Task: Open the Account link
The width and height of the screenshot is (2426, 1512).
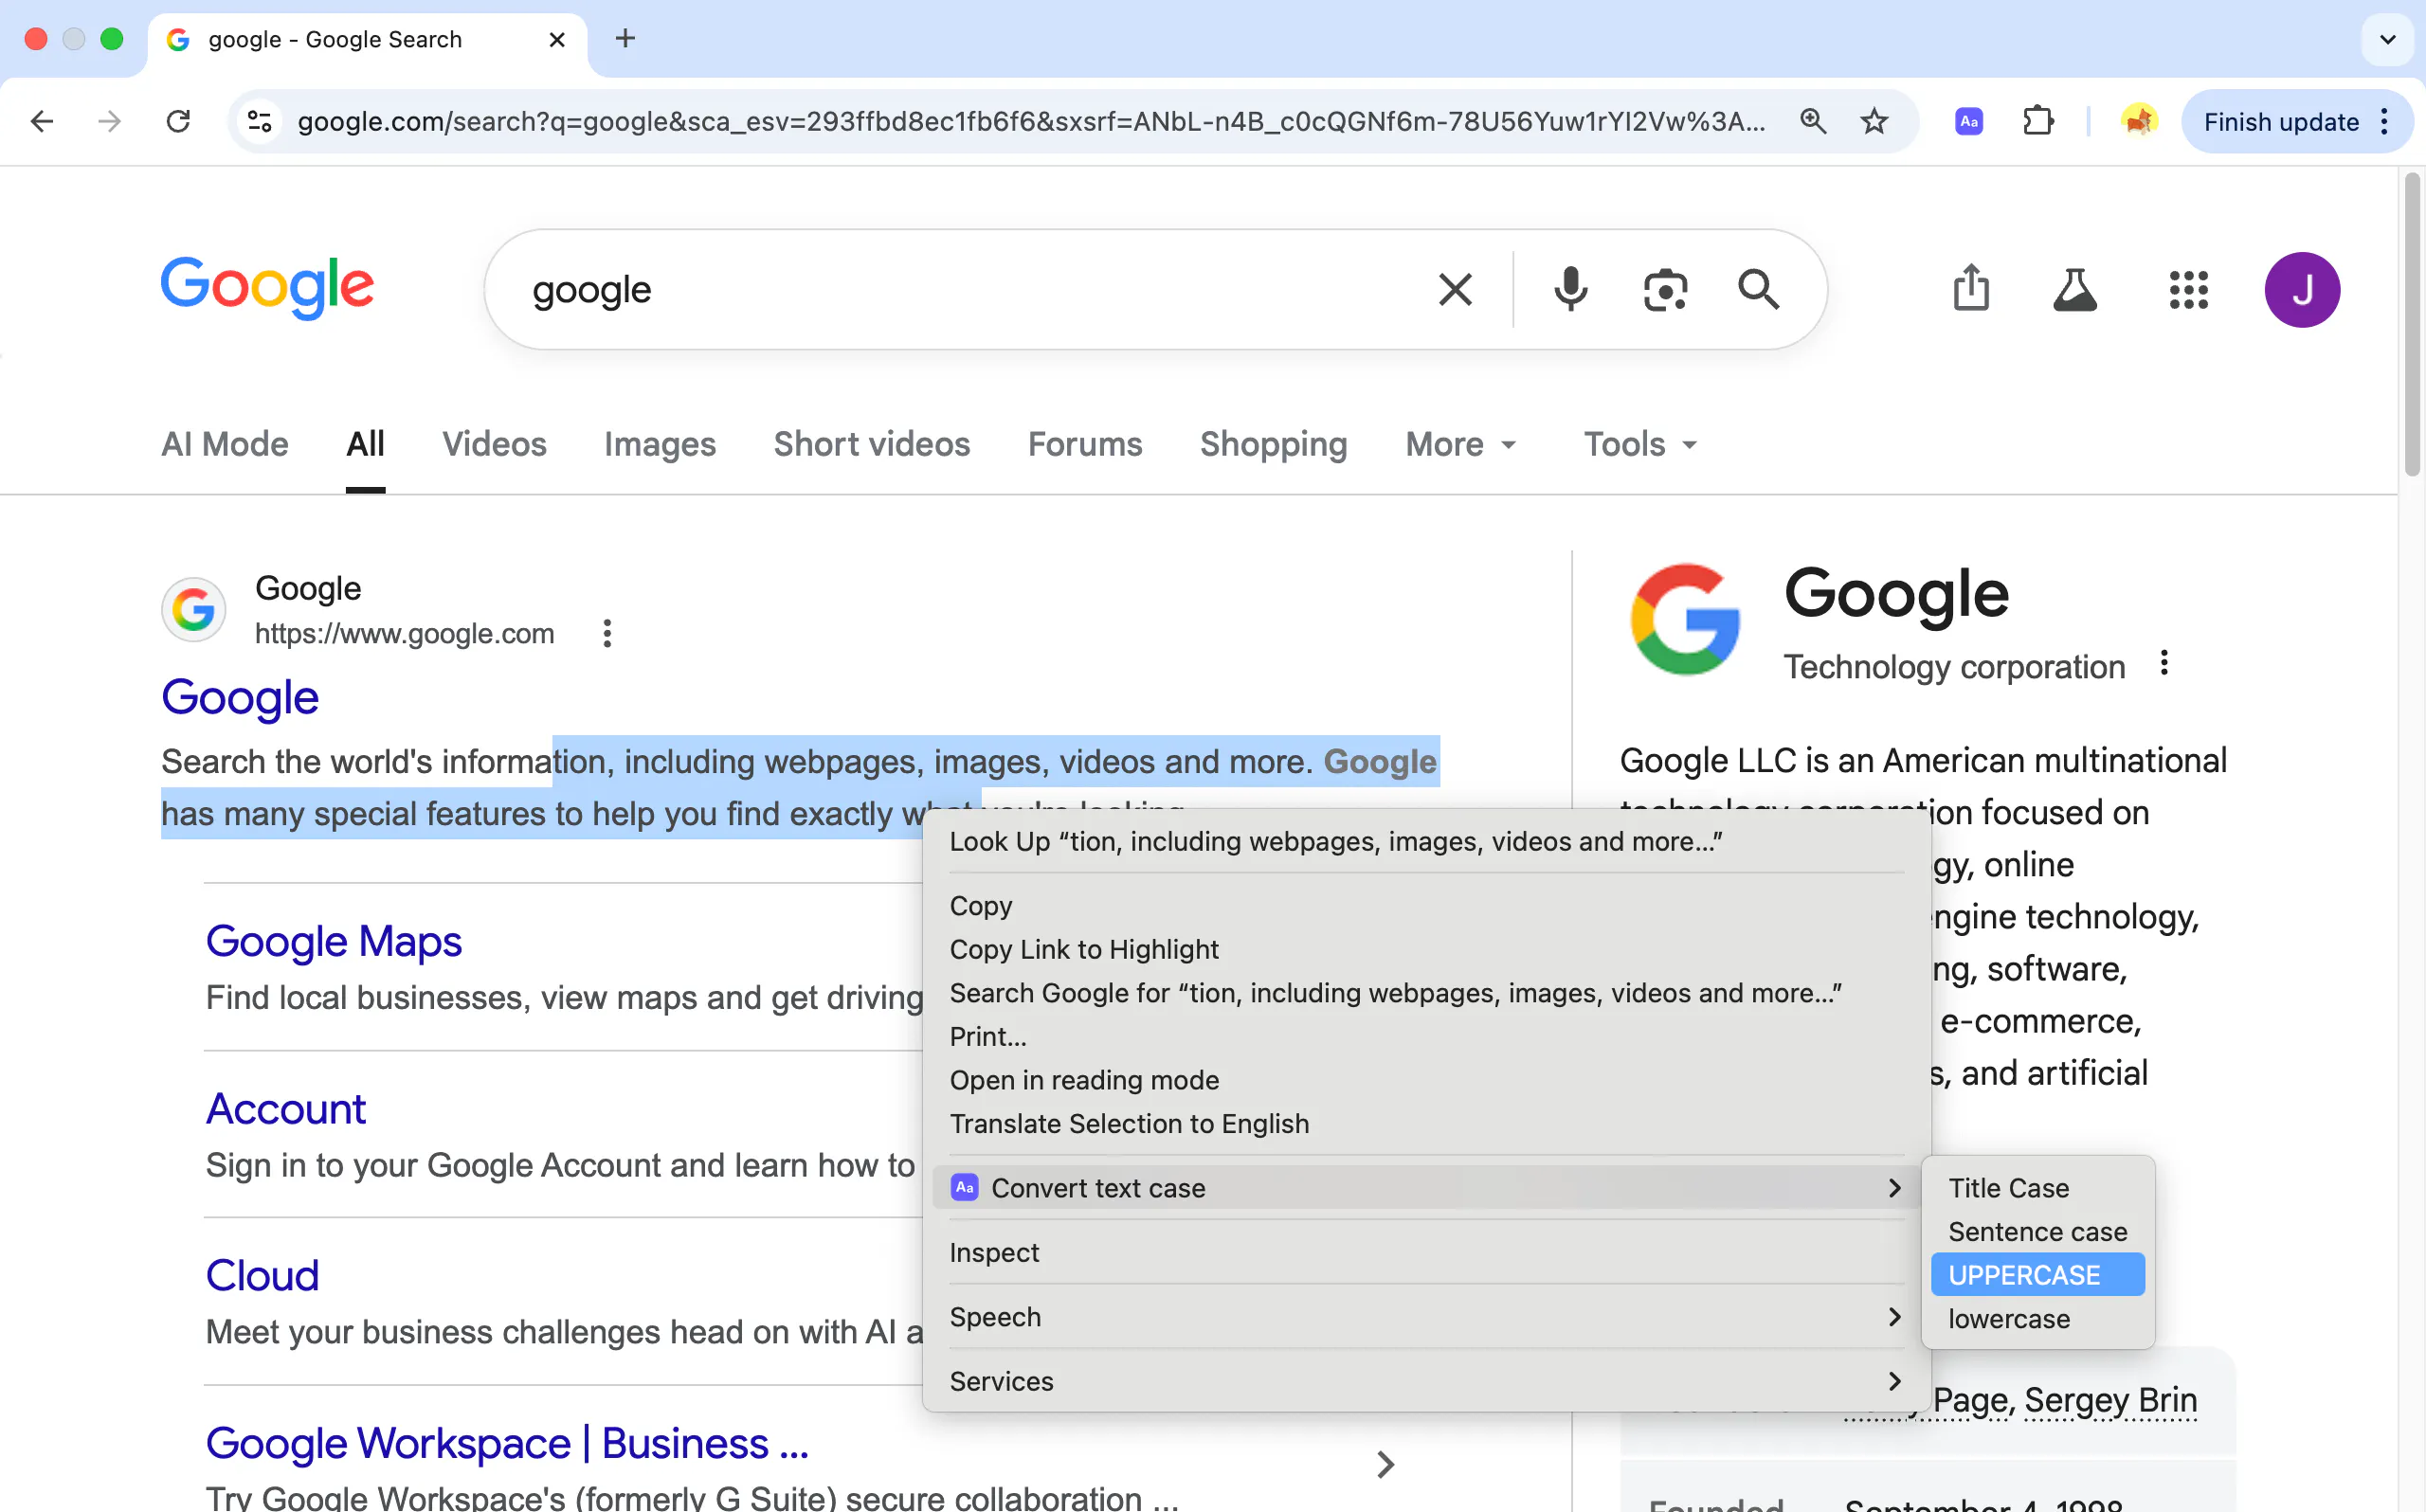Action: pos(285,1109)
